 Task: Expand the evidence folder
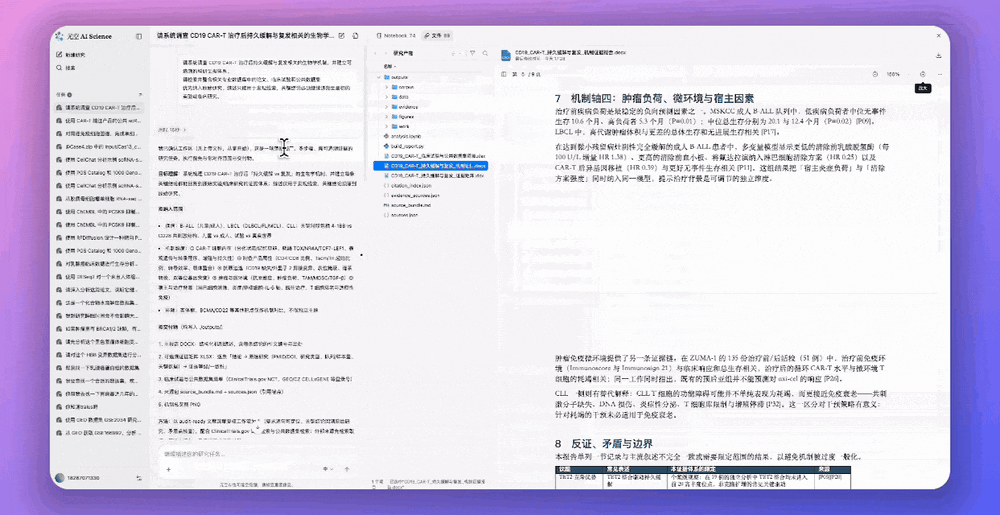(x=387, y=106)
